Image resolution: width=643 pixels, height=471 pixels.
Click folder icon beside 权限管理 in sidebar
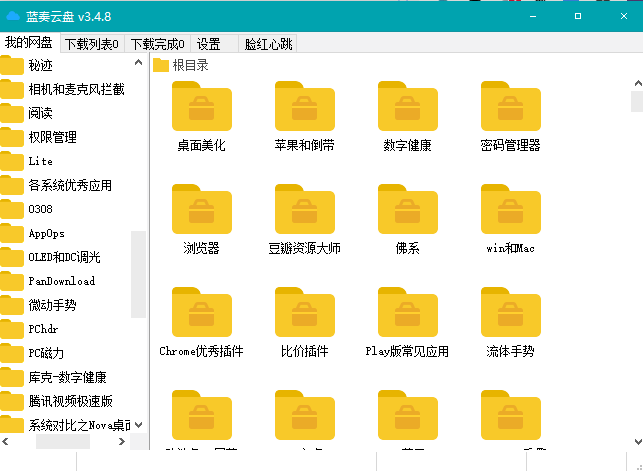12,137
